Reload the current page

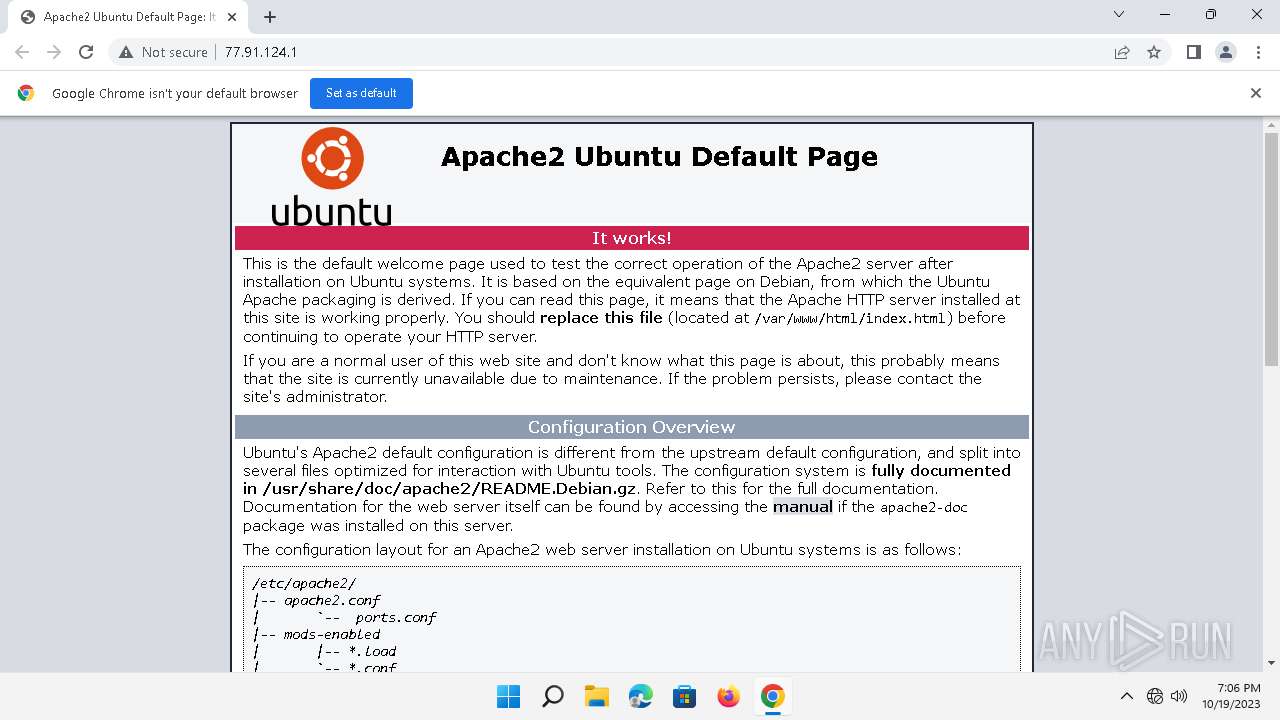[86, 52]
